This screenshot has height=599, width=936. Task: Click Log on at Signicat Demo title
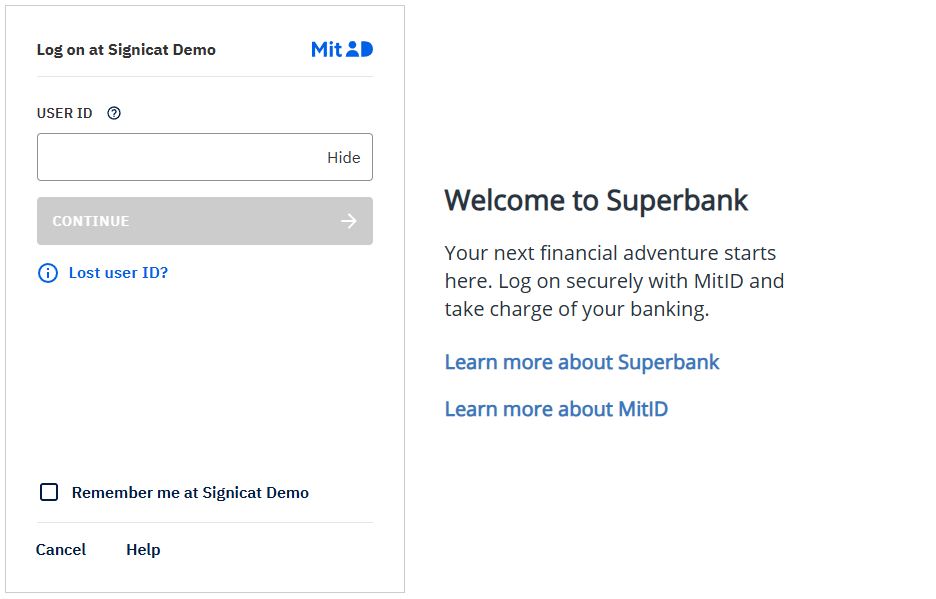[x=126, y=50]
